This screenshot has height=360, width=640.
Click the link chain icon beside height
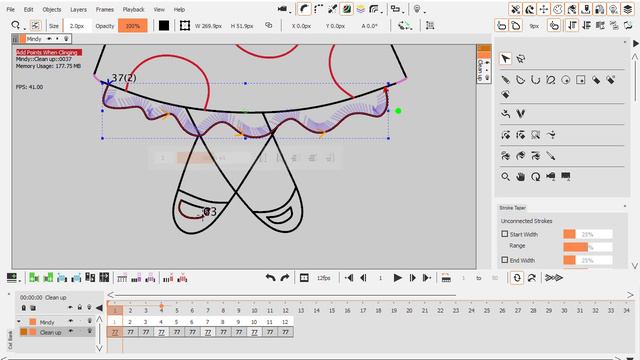coord(269,25)
